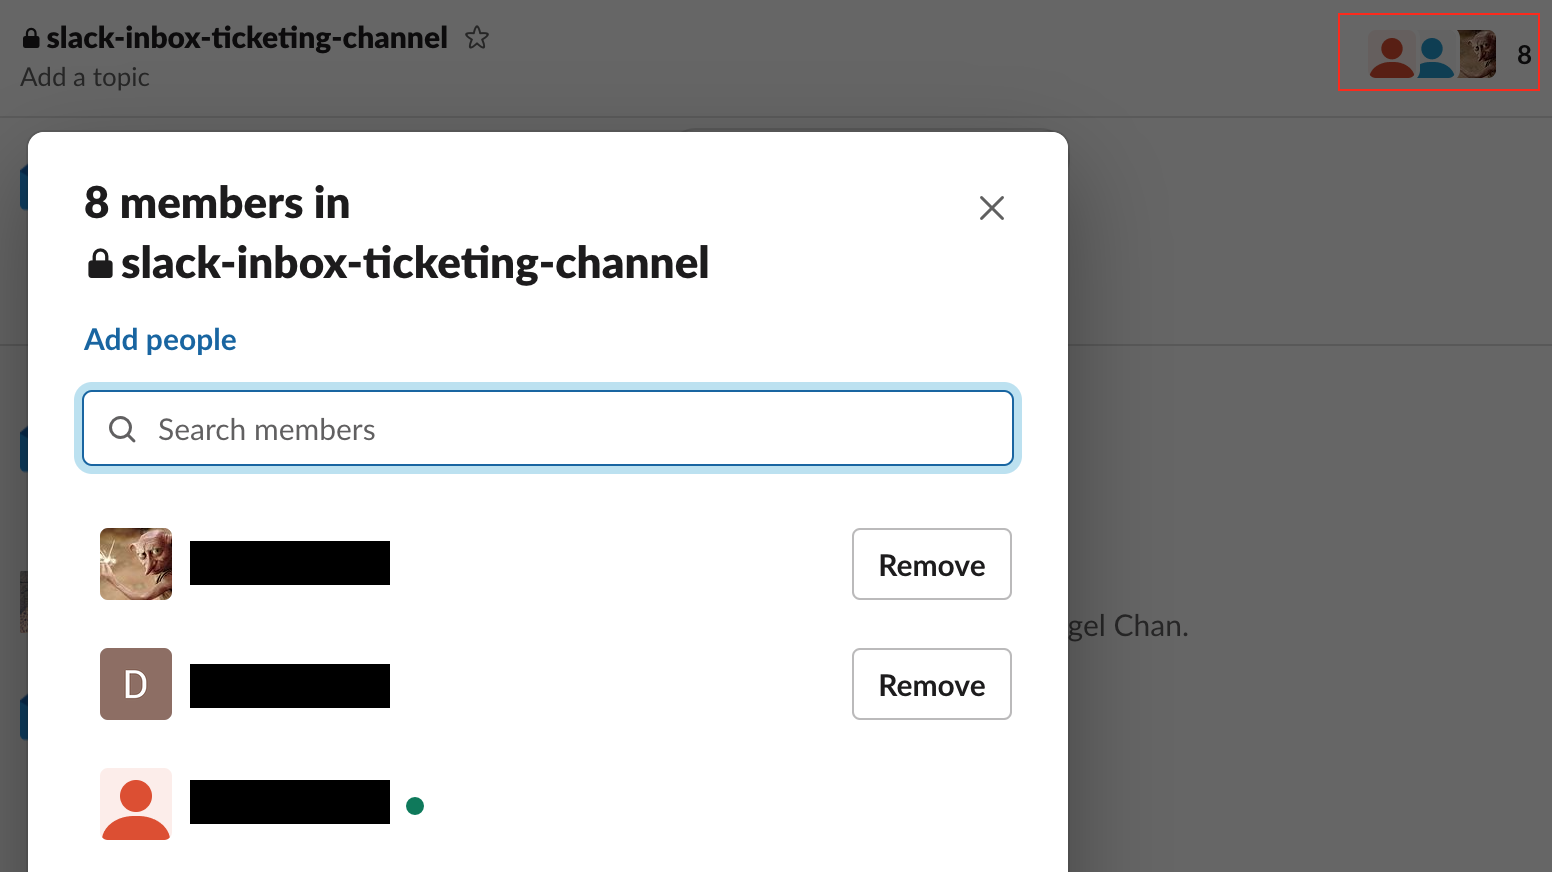Open Add a topic for the channel
The width and height of the screenshot is (1552, 872).
85,76
